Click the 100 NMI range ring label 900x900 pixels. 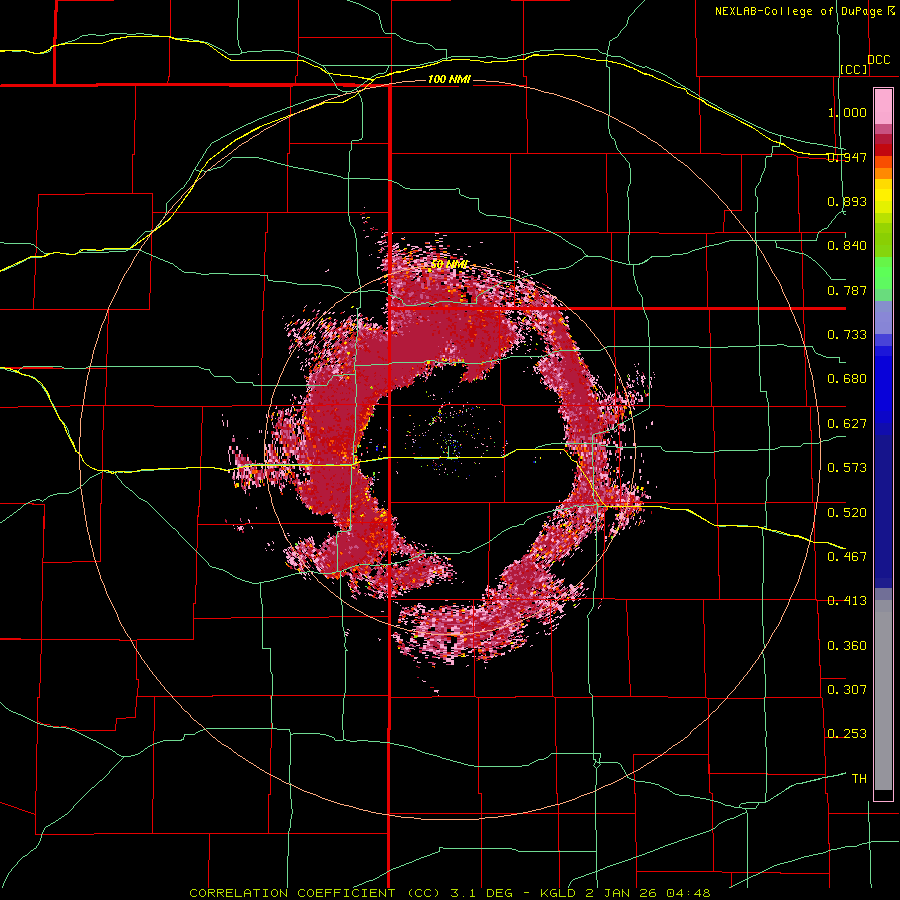coord(449,79)
